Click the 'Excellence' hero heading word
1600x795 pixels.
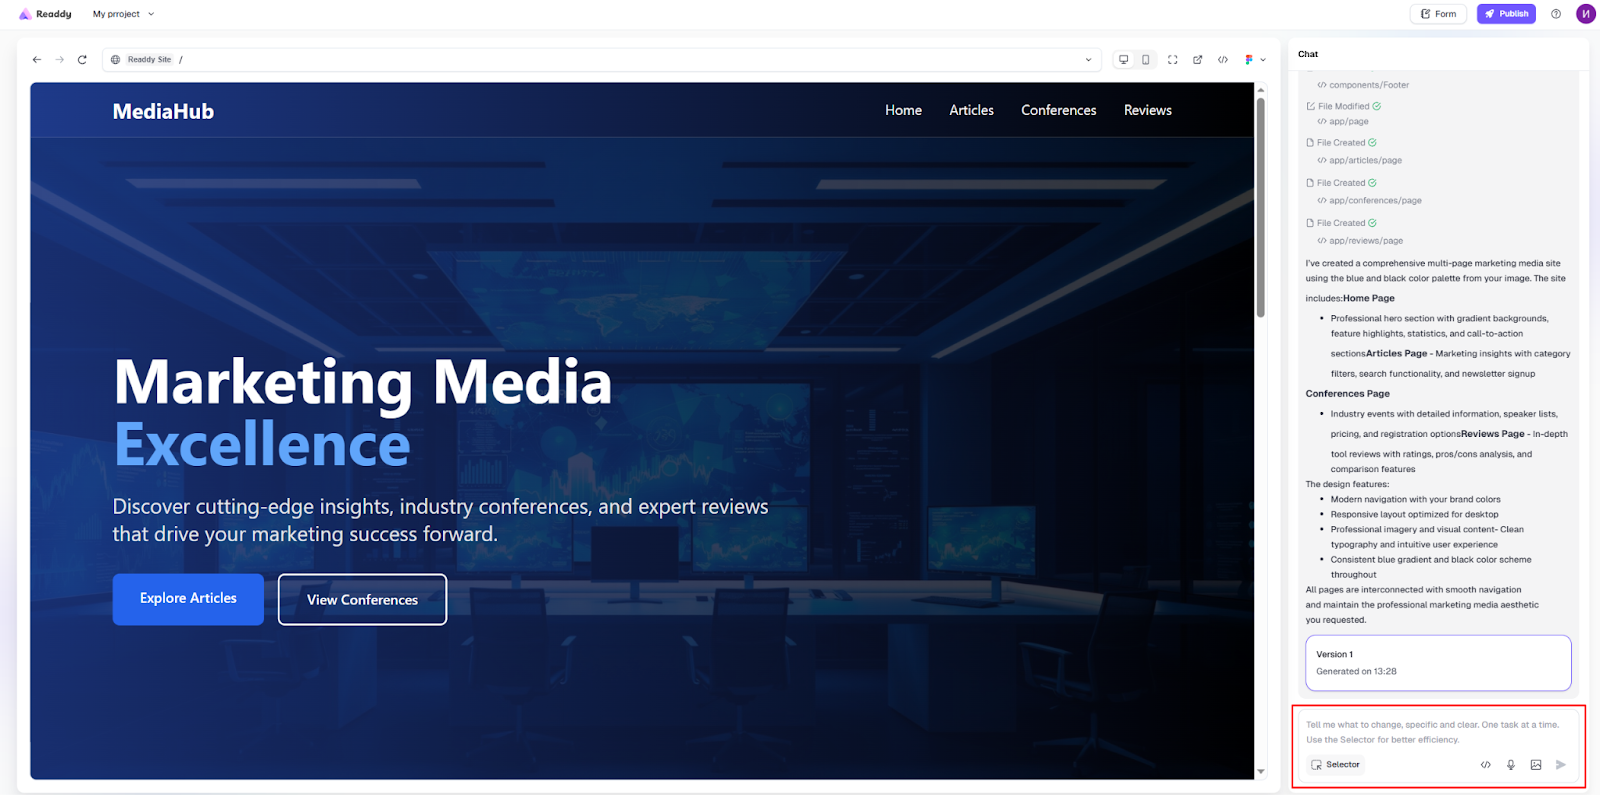click(x=262, y=445)
